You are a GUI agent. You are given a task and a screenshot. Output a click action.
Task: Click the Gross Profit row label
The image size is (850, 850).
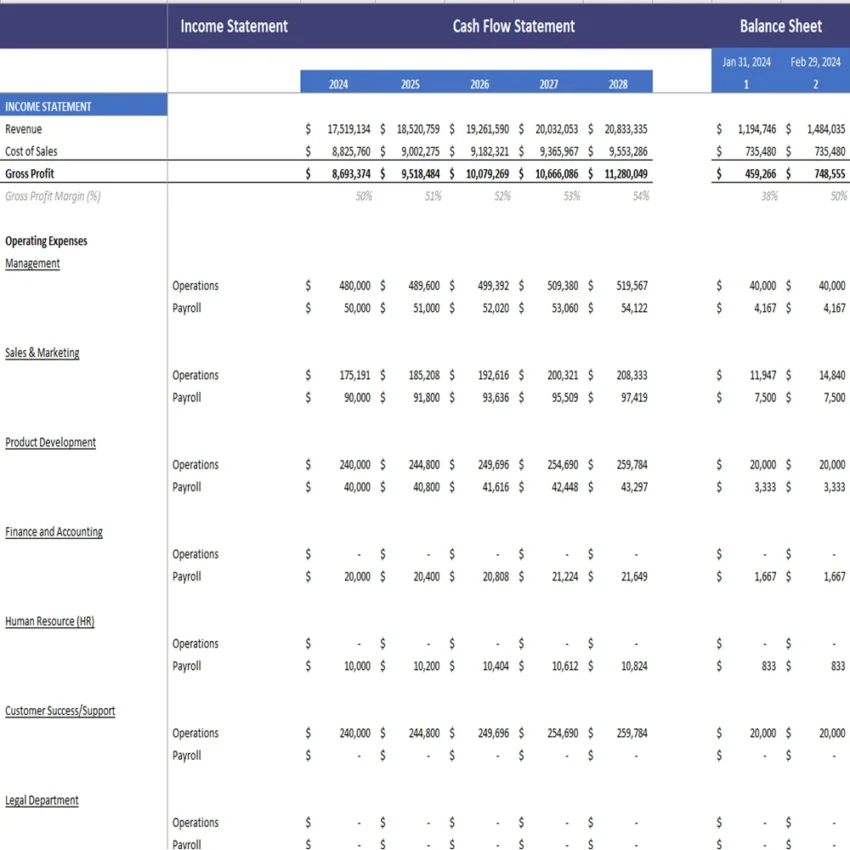[x=28, y=173]
